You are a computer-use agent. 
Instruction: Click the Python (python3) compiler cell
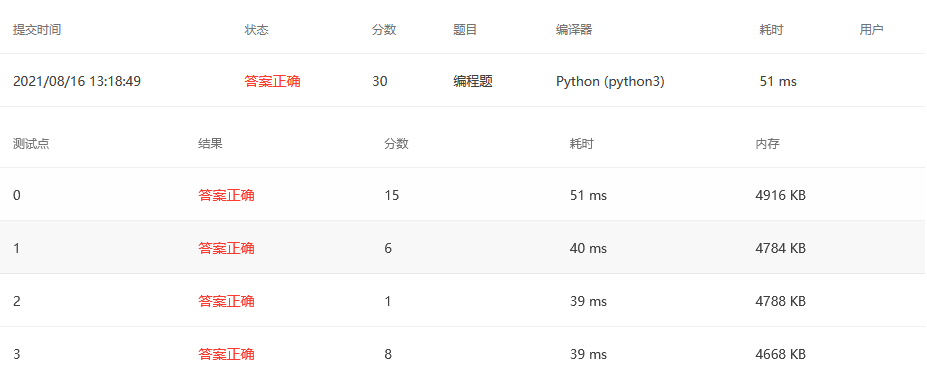coord(610,82)
